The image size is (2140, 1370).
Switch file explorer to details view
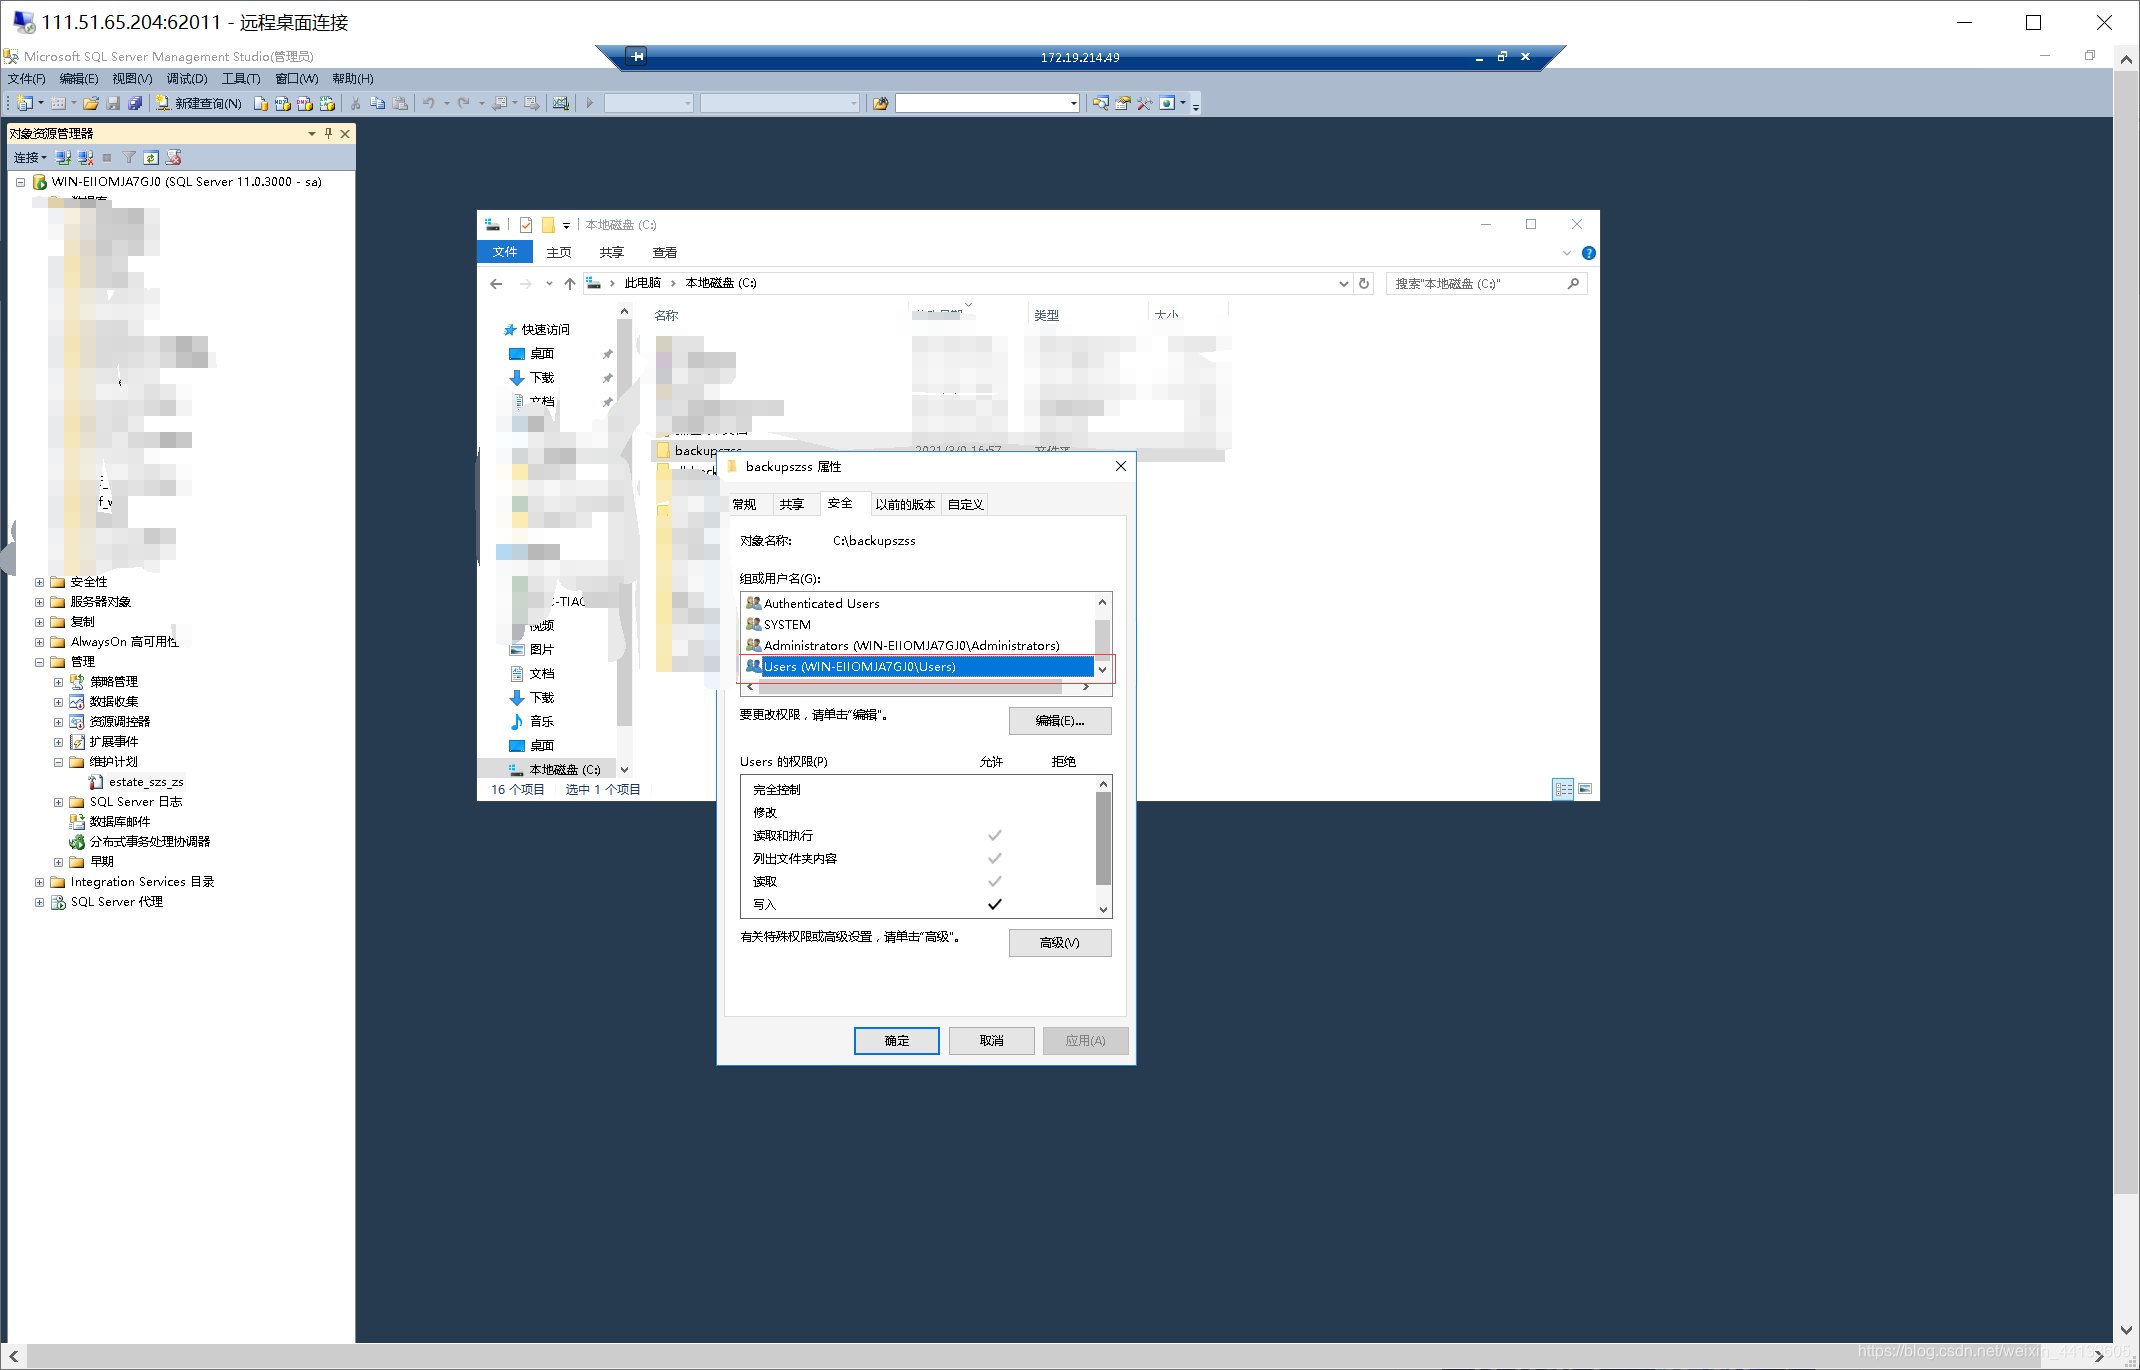(x=1562, y=789)
